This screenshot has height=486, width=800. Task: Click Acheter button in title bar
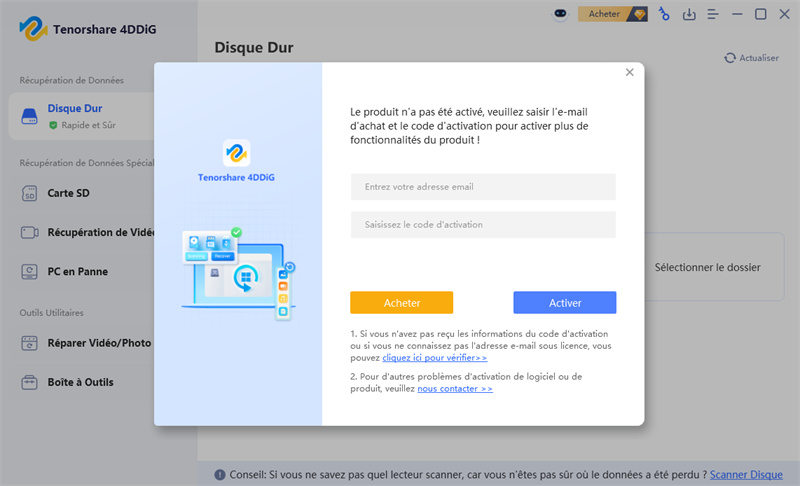(x=613, y=14)
